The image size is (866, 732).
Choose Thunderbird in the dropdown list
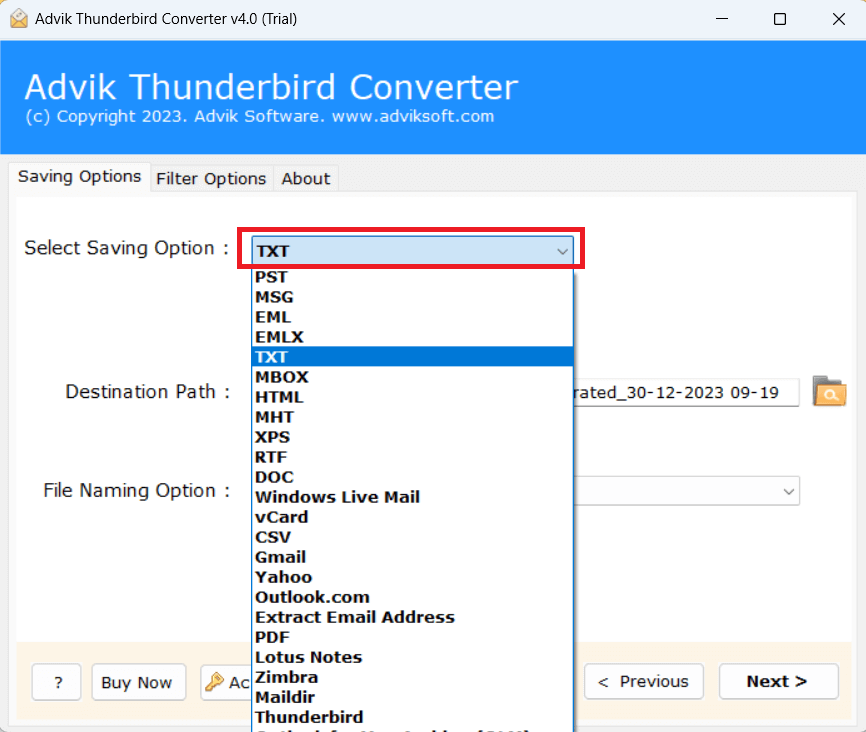coord(413,717)
